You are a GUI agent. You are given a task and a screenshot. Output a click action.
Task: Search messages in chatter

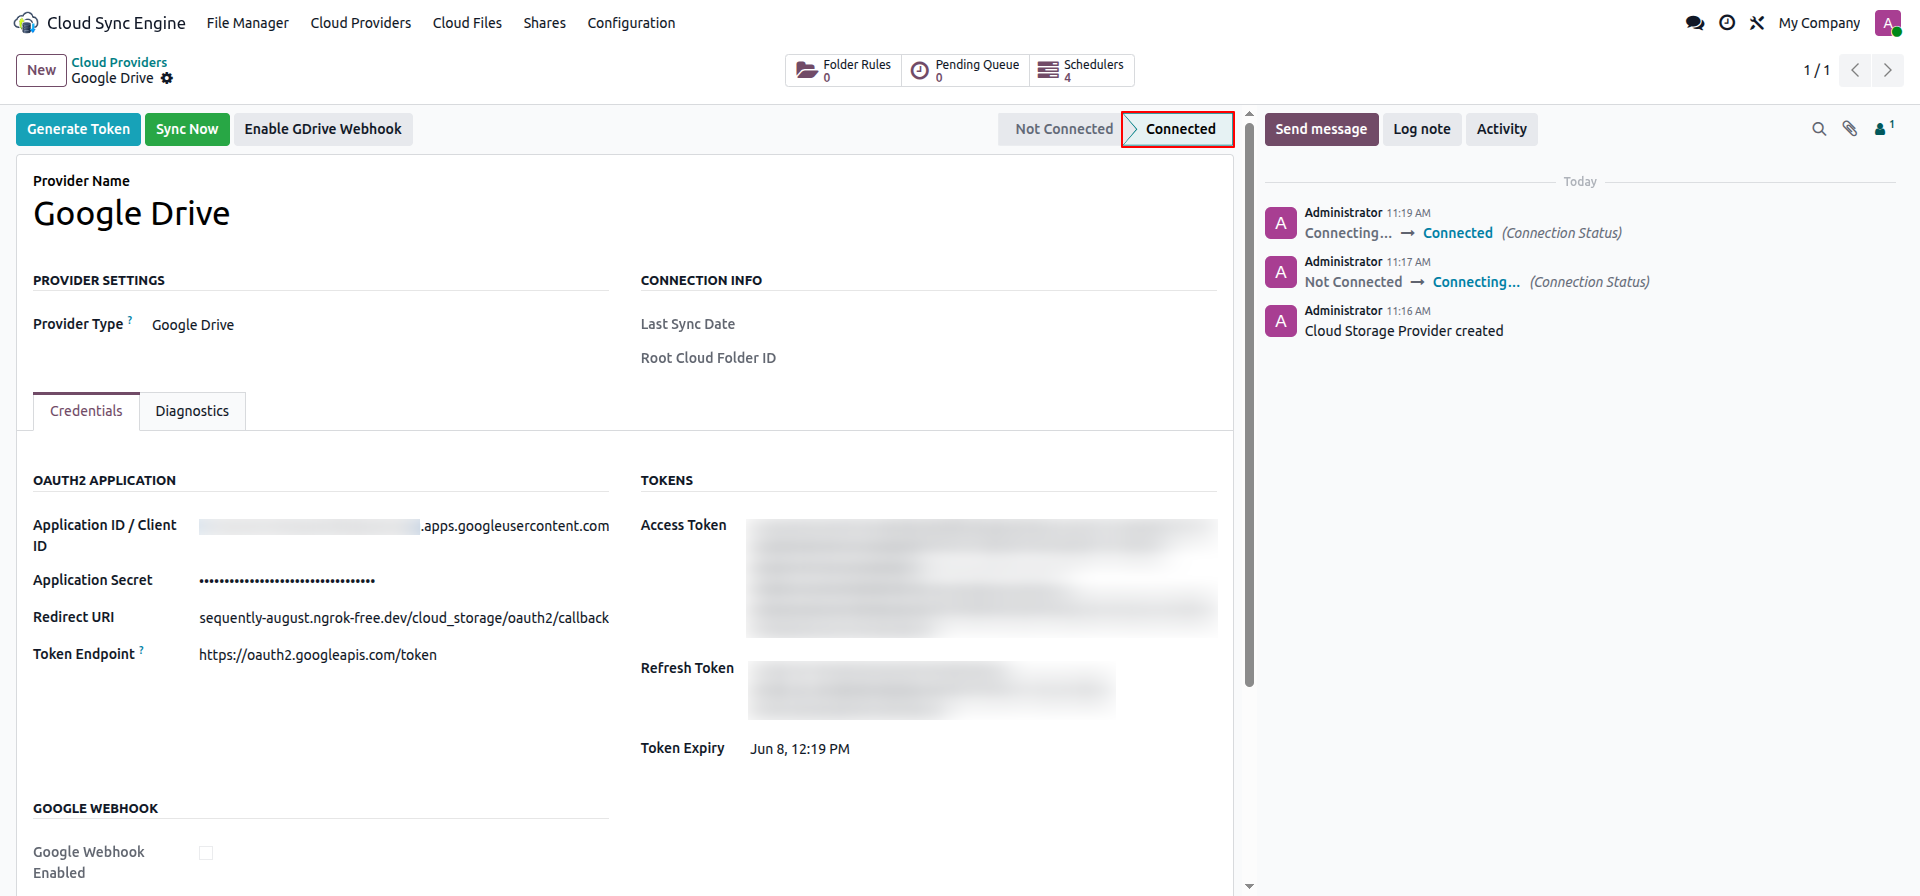point(1819,129)
